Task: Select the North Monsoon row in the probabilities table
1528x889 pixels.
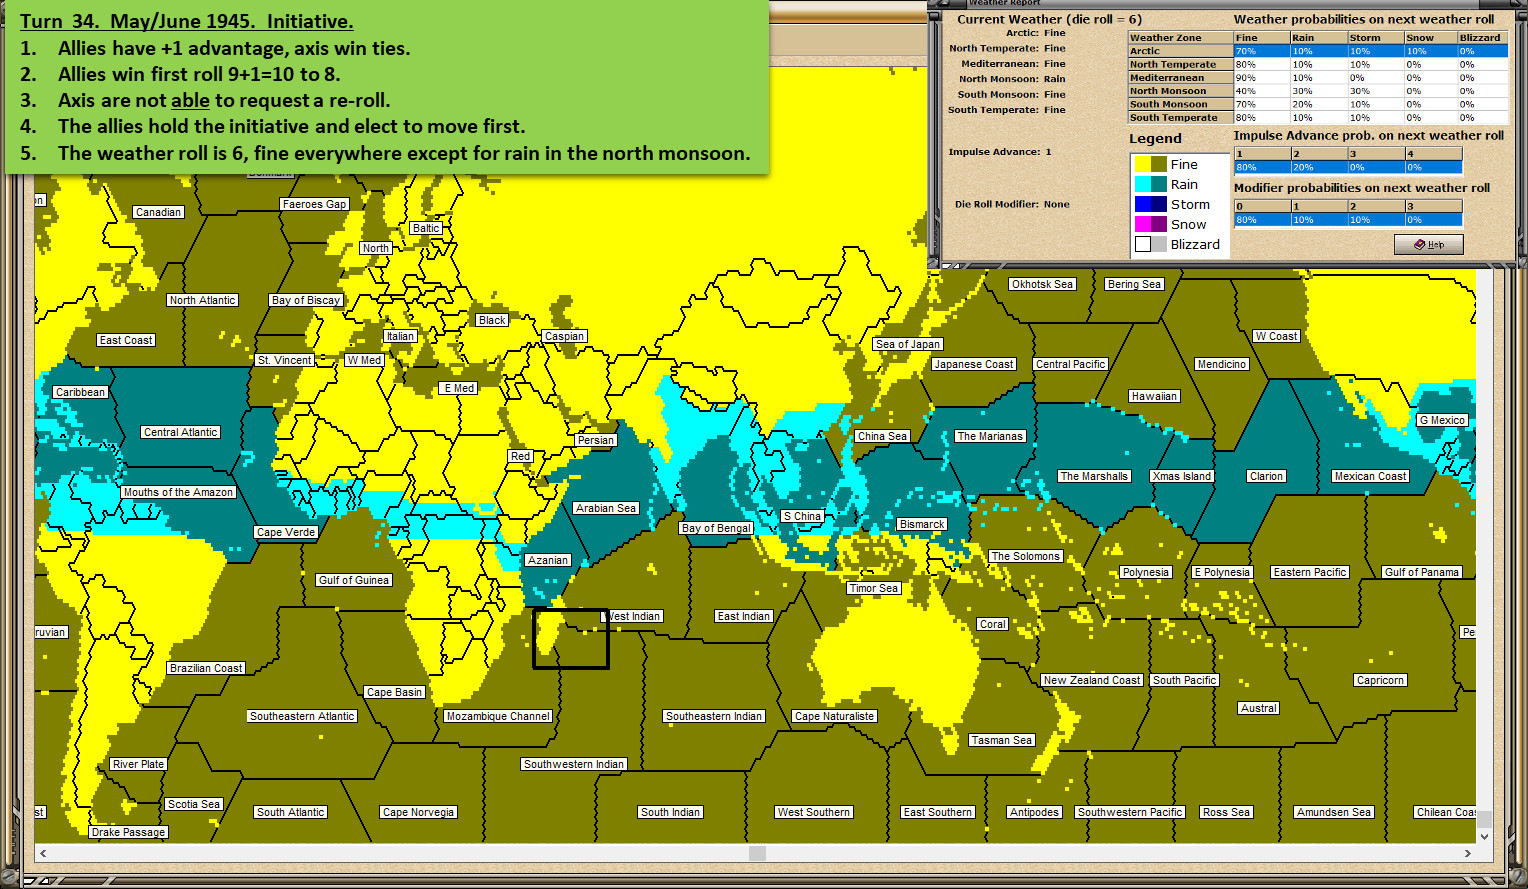Action: 1317,91
